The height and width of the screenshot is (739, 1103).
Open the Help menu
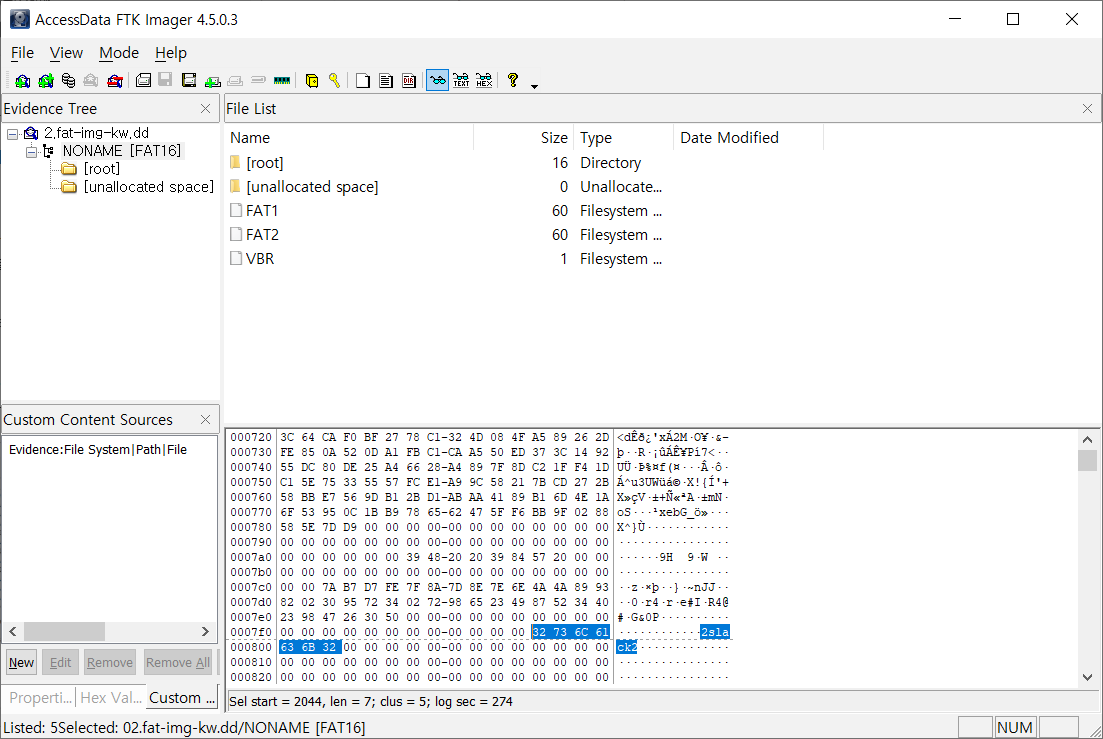pos(171,53)
